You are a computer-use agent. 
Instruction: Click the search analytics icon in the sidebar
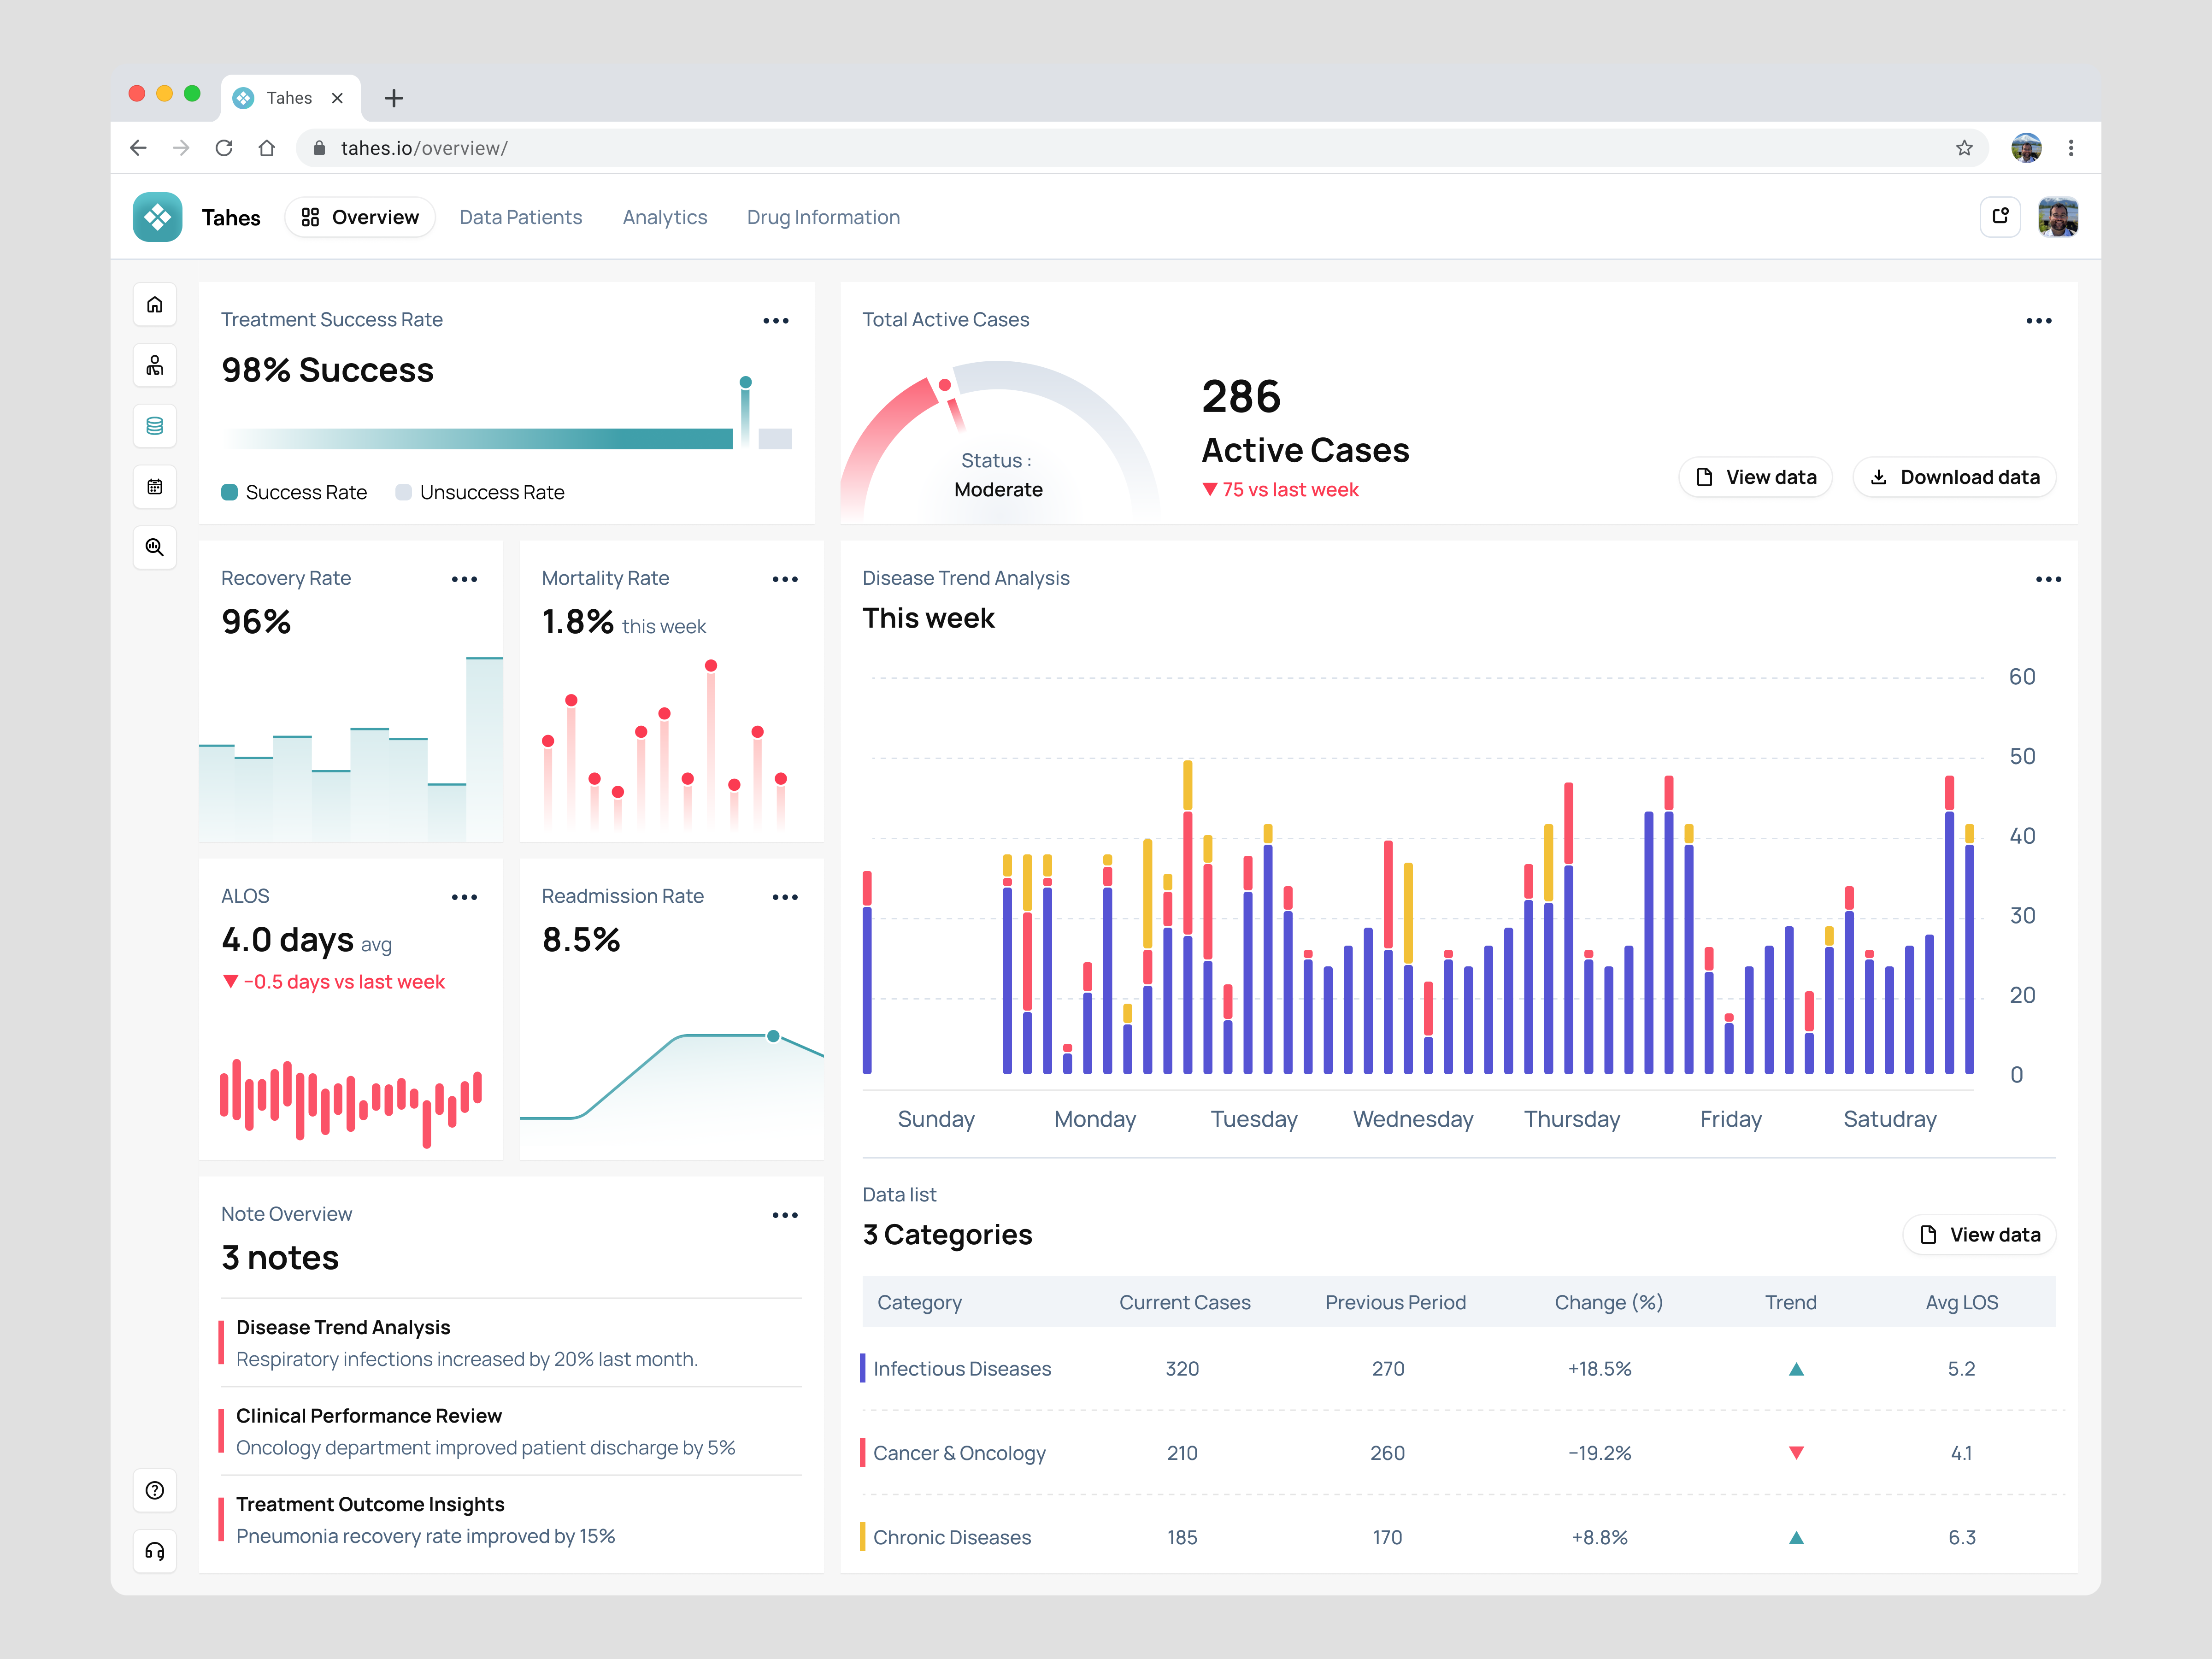(x=155, y=547)
